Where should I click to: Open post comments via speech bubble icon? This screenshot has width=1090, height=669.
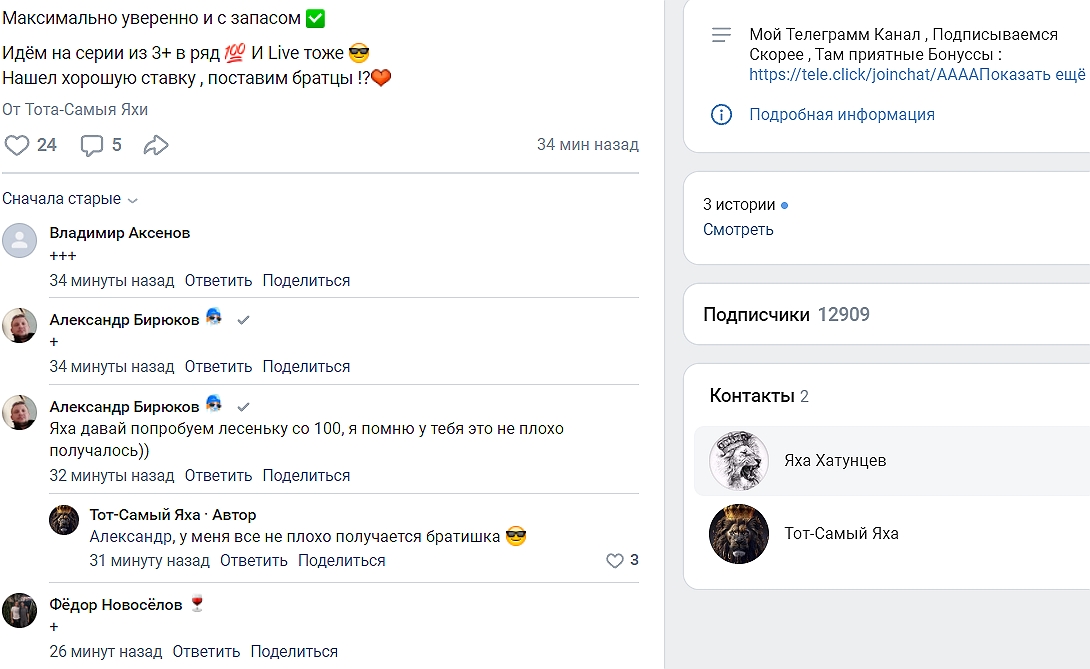pos(92,146)
